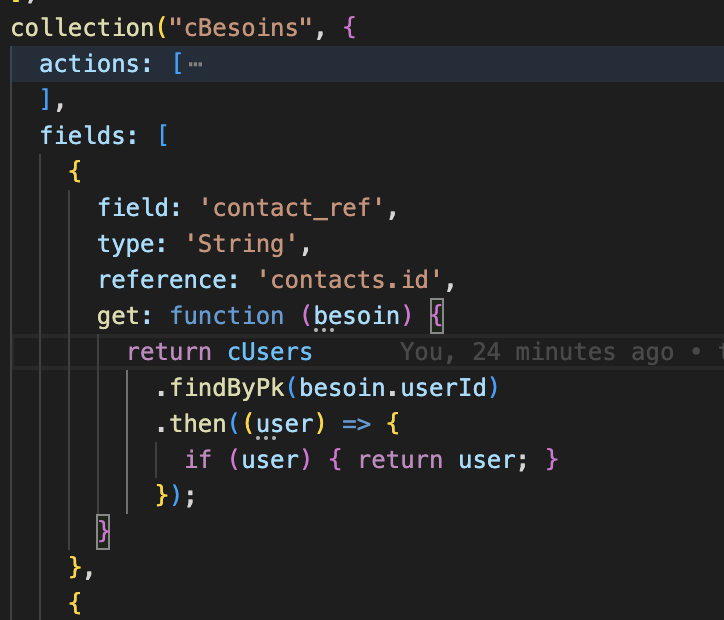Image resolution: width=724 pixels, height=620 pixels.
Task: Click the get property key
Action: 119,316
